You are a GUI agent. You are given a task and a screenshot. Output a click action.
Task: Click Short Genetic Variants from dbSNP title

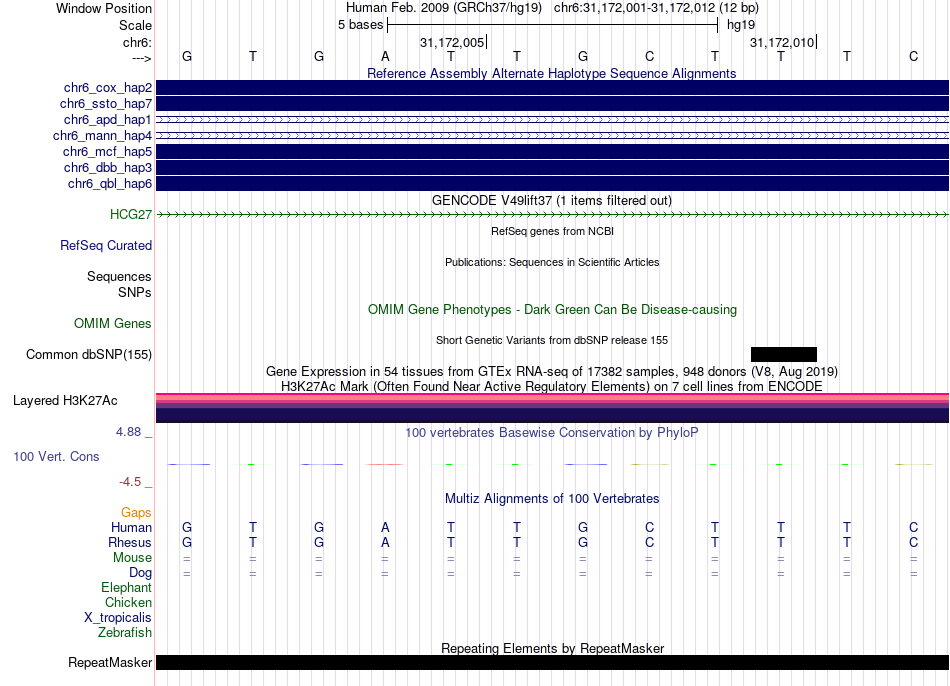552,341
